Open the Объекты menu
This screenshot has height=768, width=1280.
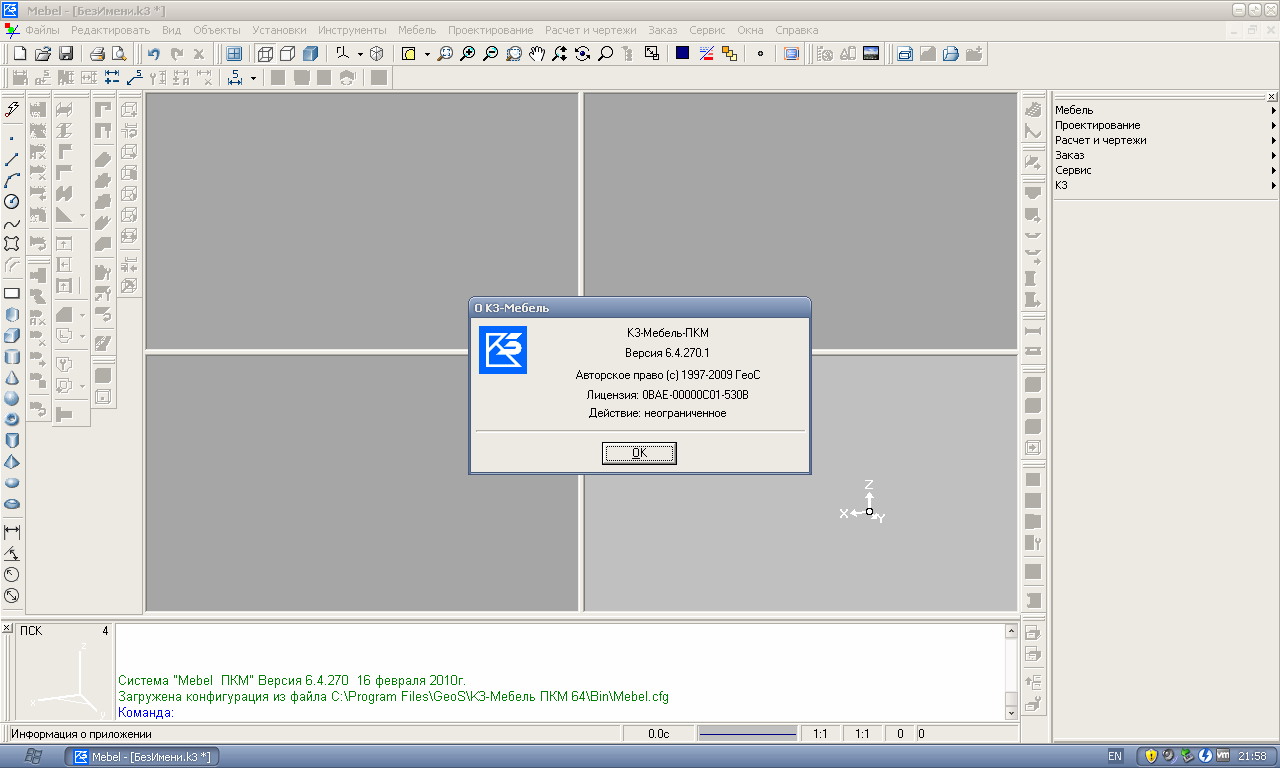click(x=216, y=30)
